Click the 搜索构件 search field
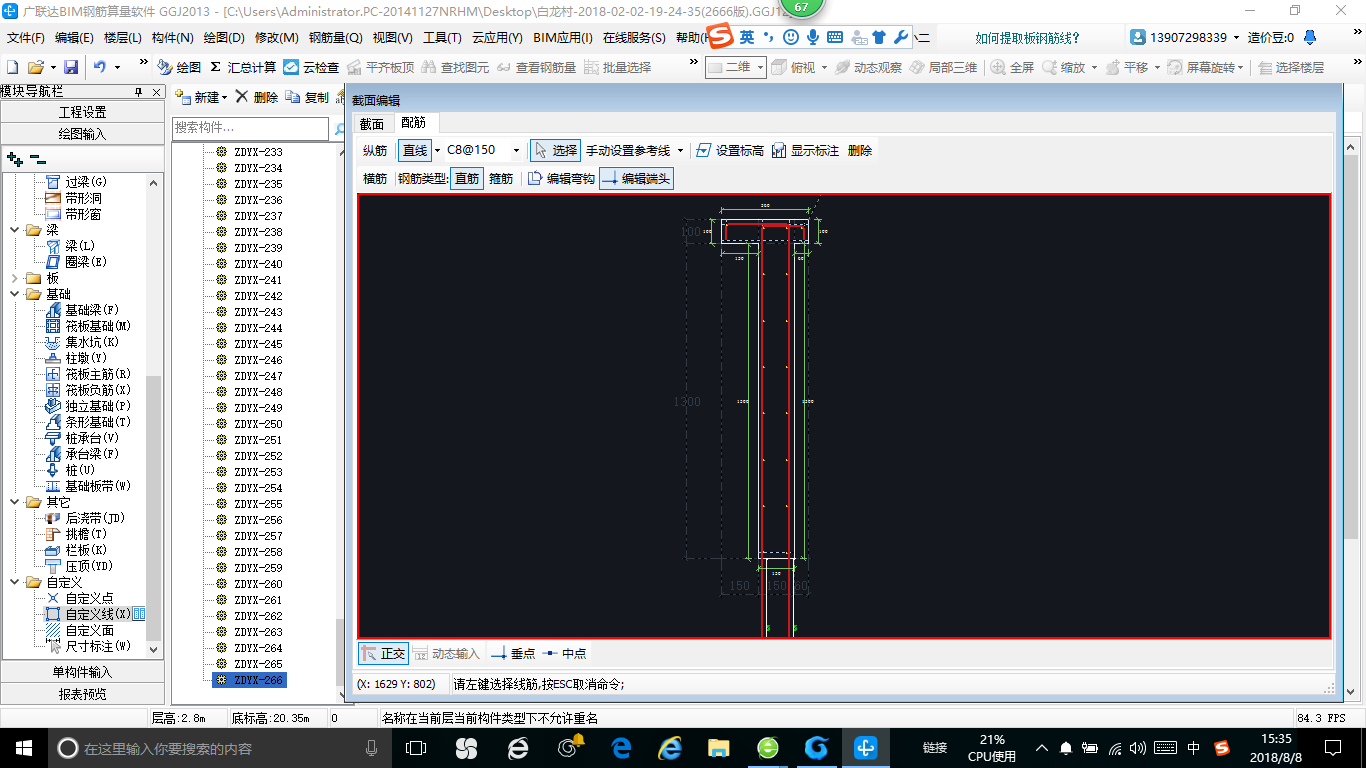This screenshot has height=768, width=1366. pos(250,128)
